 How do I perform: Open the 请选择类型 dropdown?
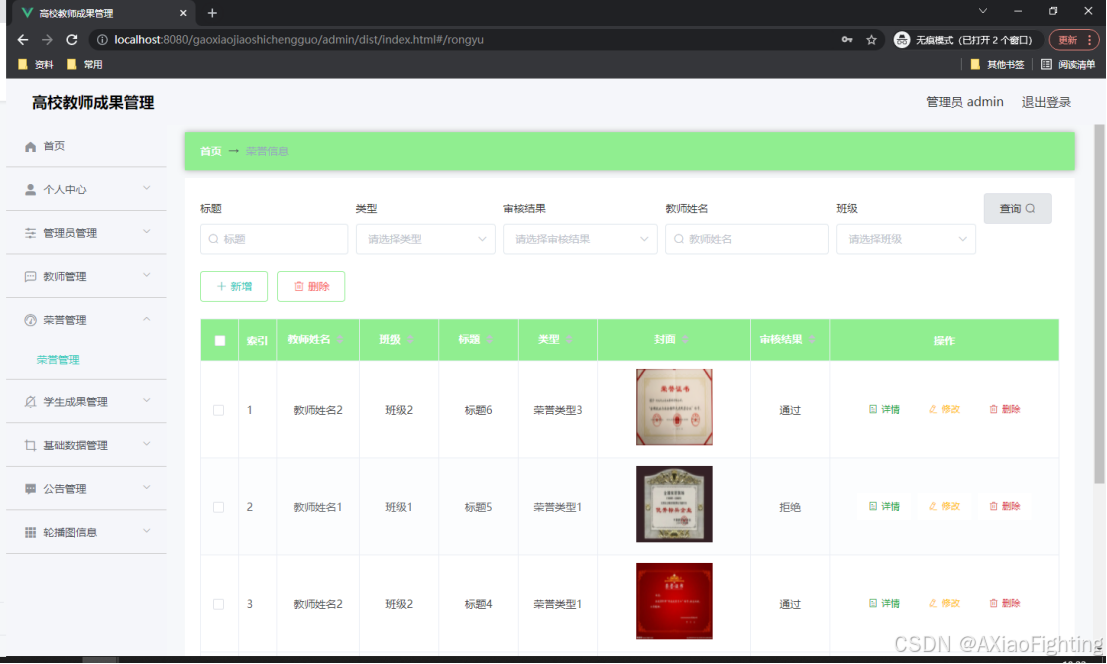[426, 239]
